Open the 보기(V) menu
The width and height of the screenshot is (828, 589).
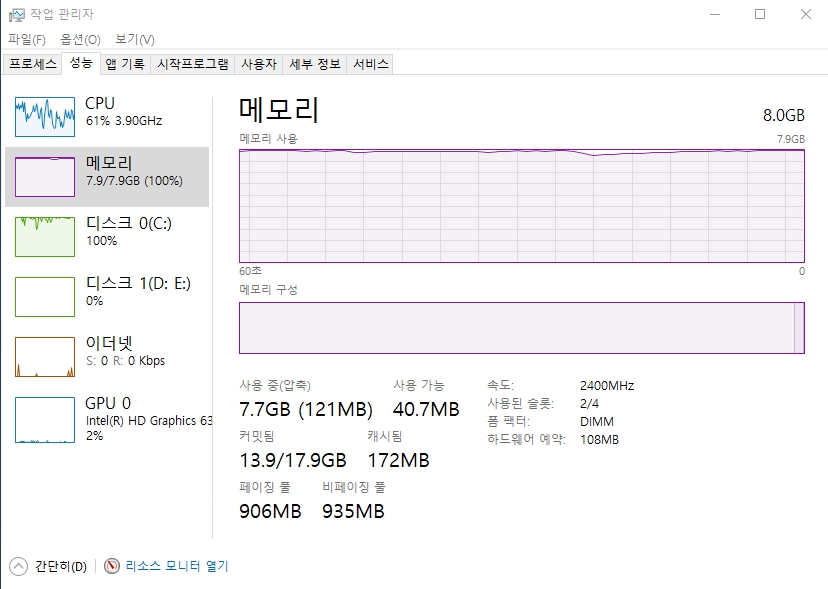pyautogui.click(x=134, y=39)
